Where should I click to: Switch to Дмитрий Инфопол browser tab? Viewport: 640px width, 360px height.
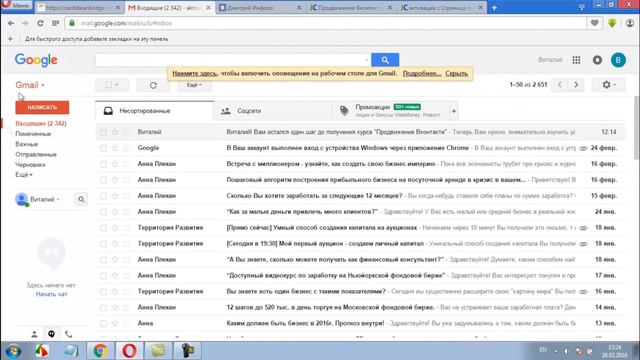click(x=260, y=7)
